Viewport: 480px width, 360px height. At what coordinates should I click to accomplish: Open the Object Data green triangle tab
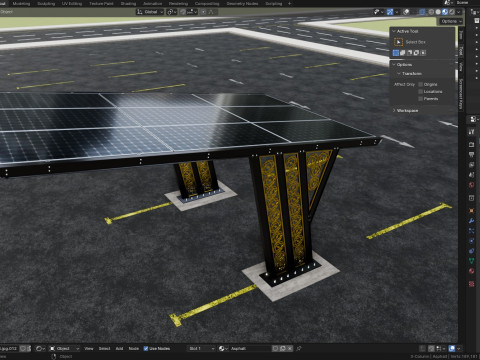click(471, 261)
